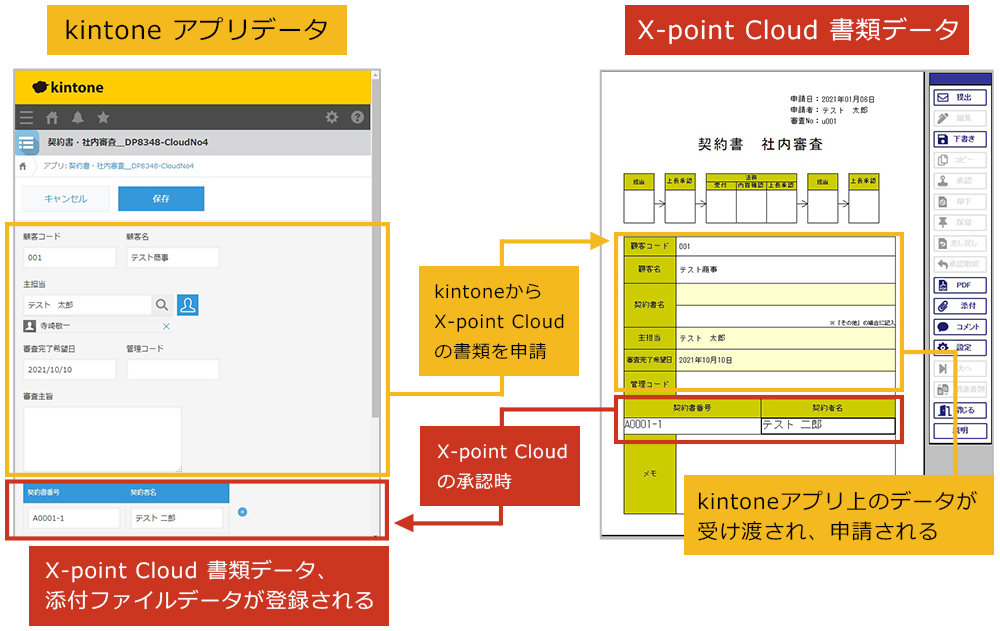Click the 承認取戻 undo button

[x=960, y=264]
